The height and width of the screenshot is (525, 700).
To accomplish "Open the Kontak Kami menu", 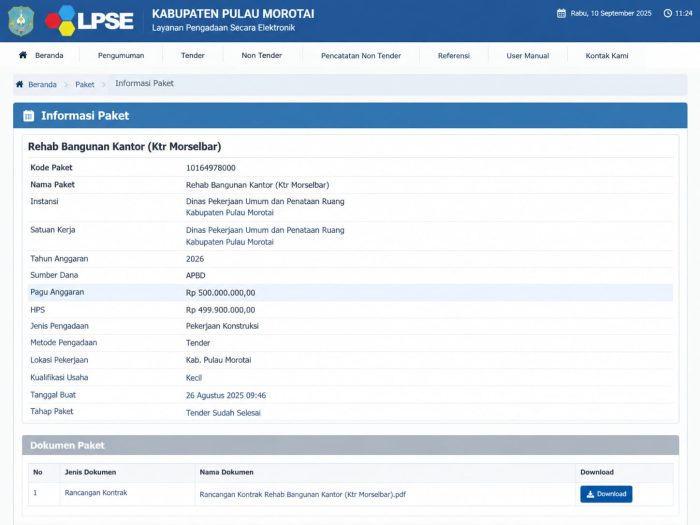I will 607,56.
